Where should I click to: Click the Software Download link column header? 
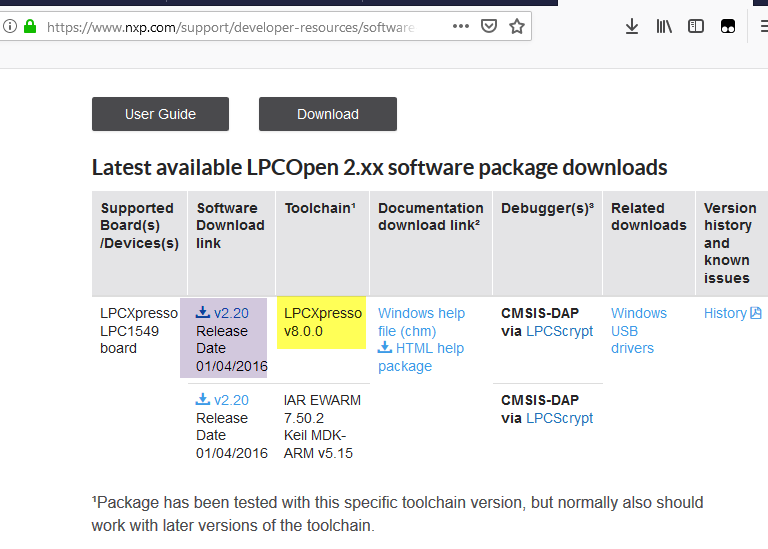click(x=231, y=243)
